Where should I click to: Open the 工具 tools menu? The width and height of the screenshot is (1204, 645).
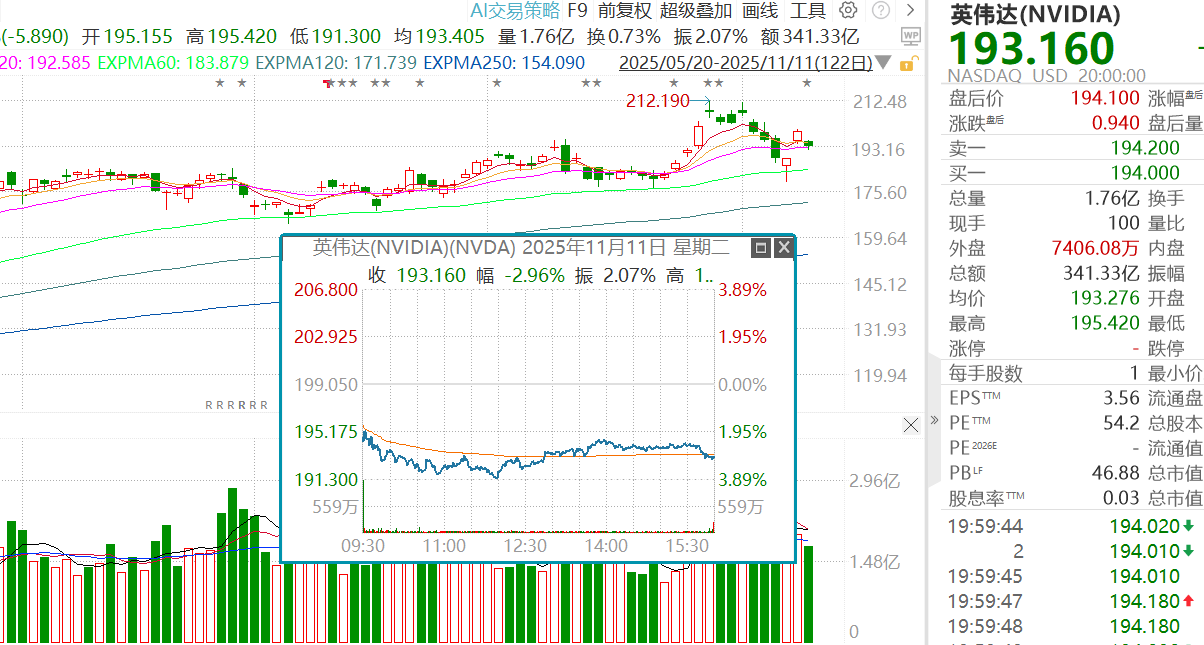point(808,11)
